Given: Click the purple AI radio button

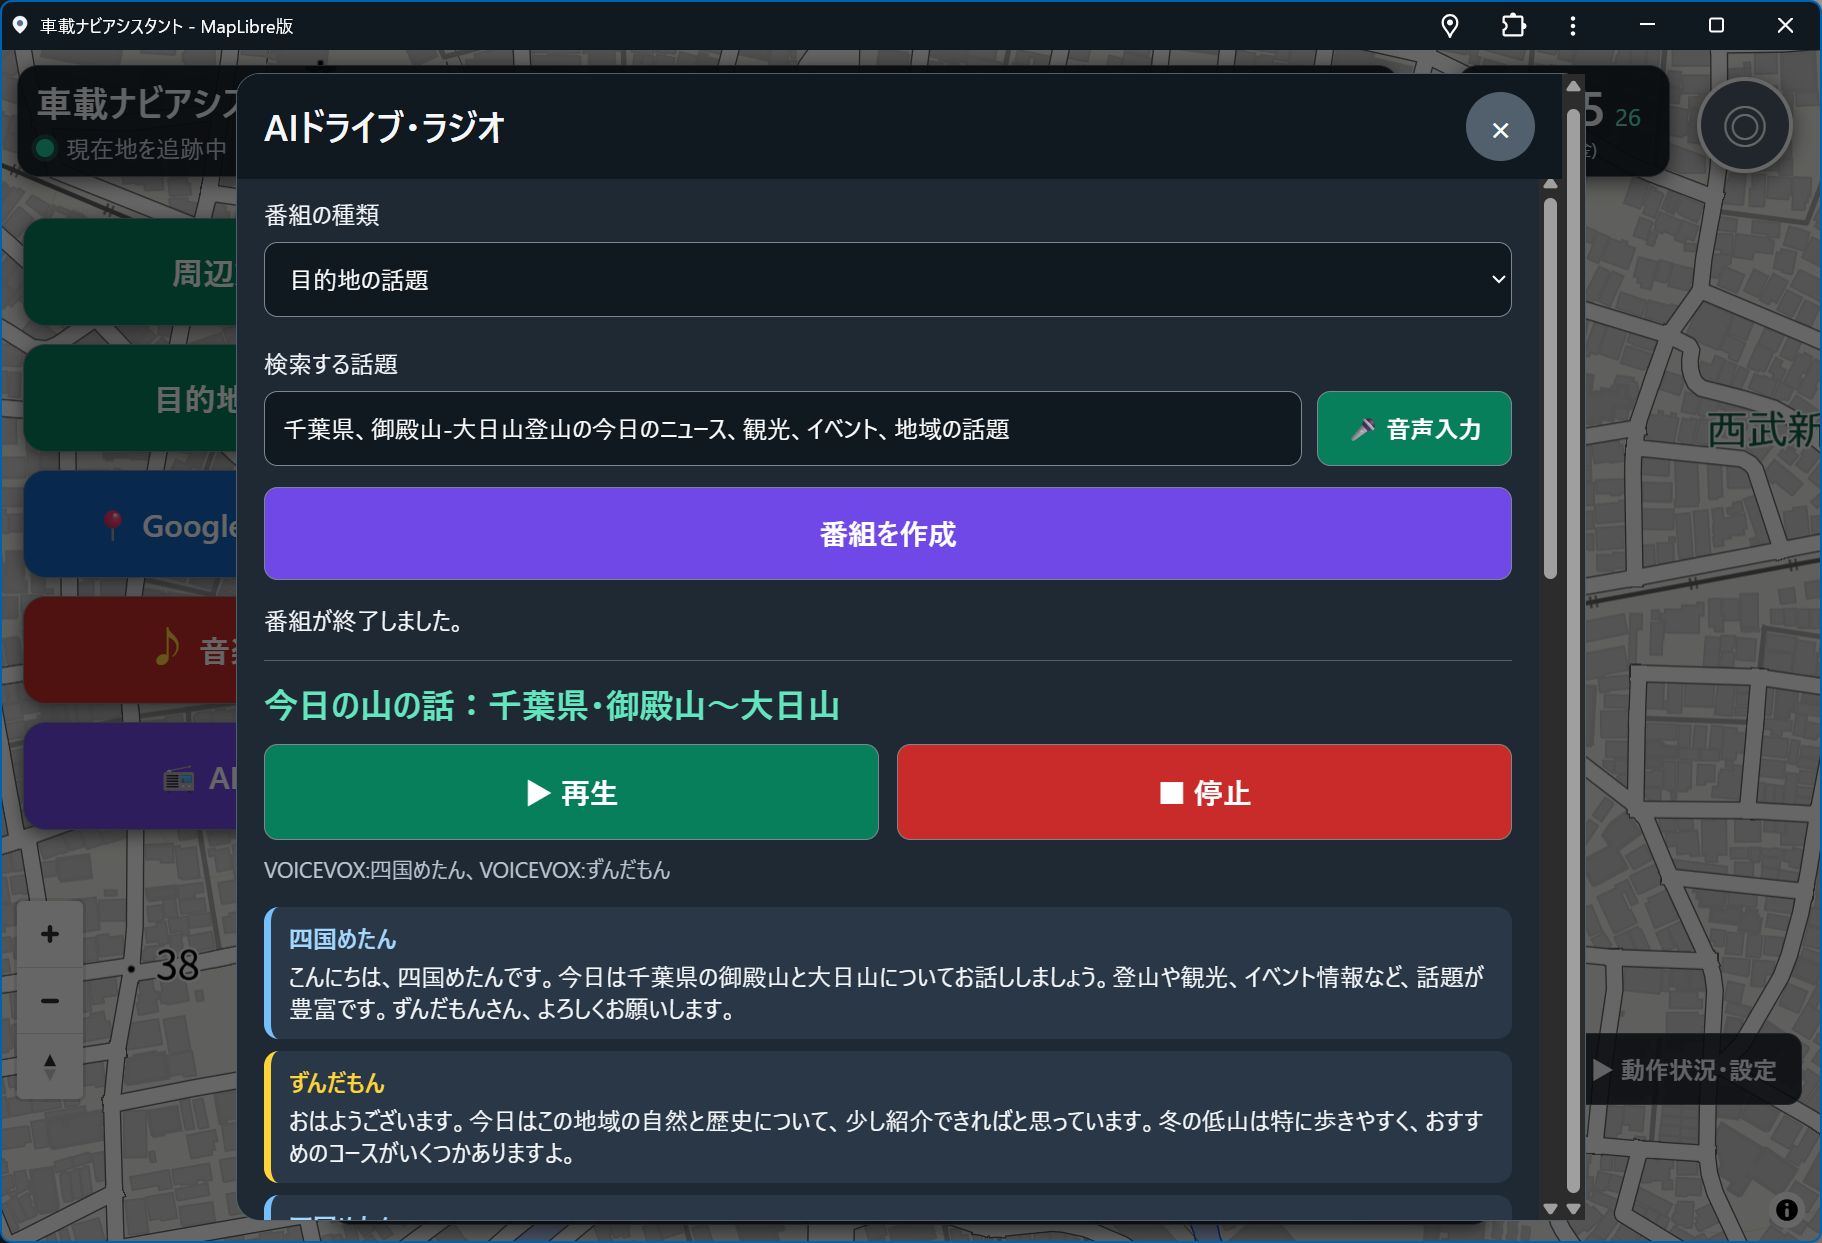Looking at the screenshot, I should click(130, 777).
